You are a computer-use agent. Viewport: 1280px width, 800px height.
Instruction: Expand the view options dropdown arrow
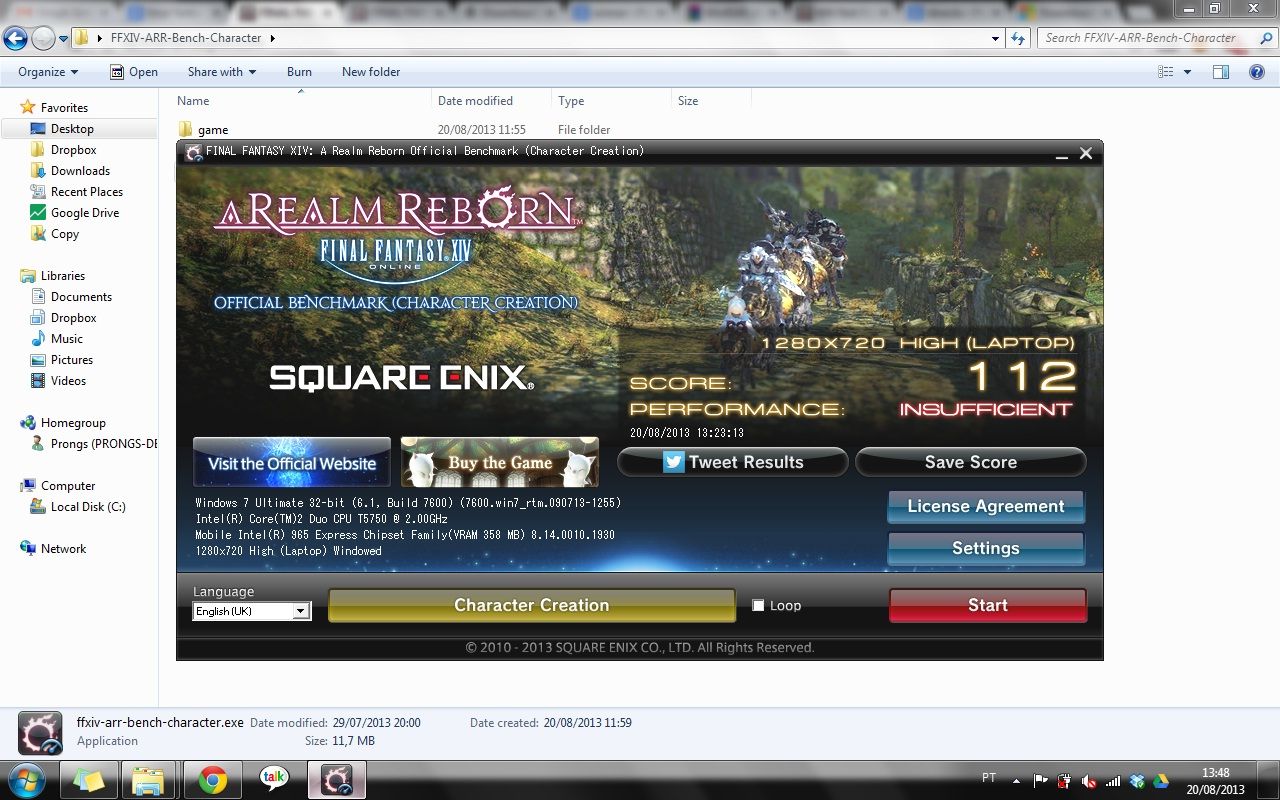(1188, 72)
